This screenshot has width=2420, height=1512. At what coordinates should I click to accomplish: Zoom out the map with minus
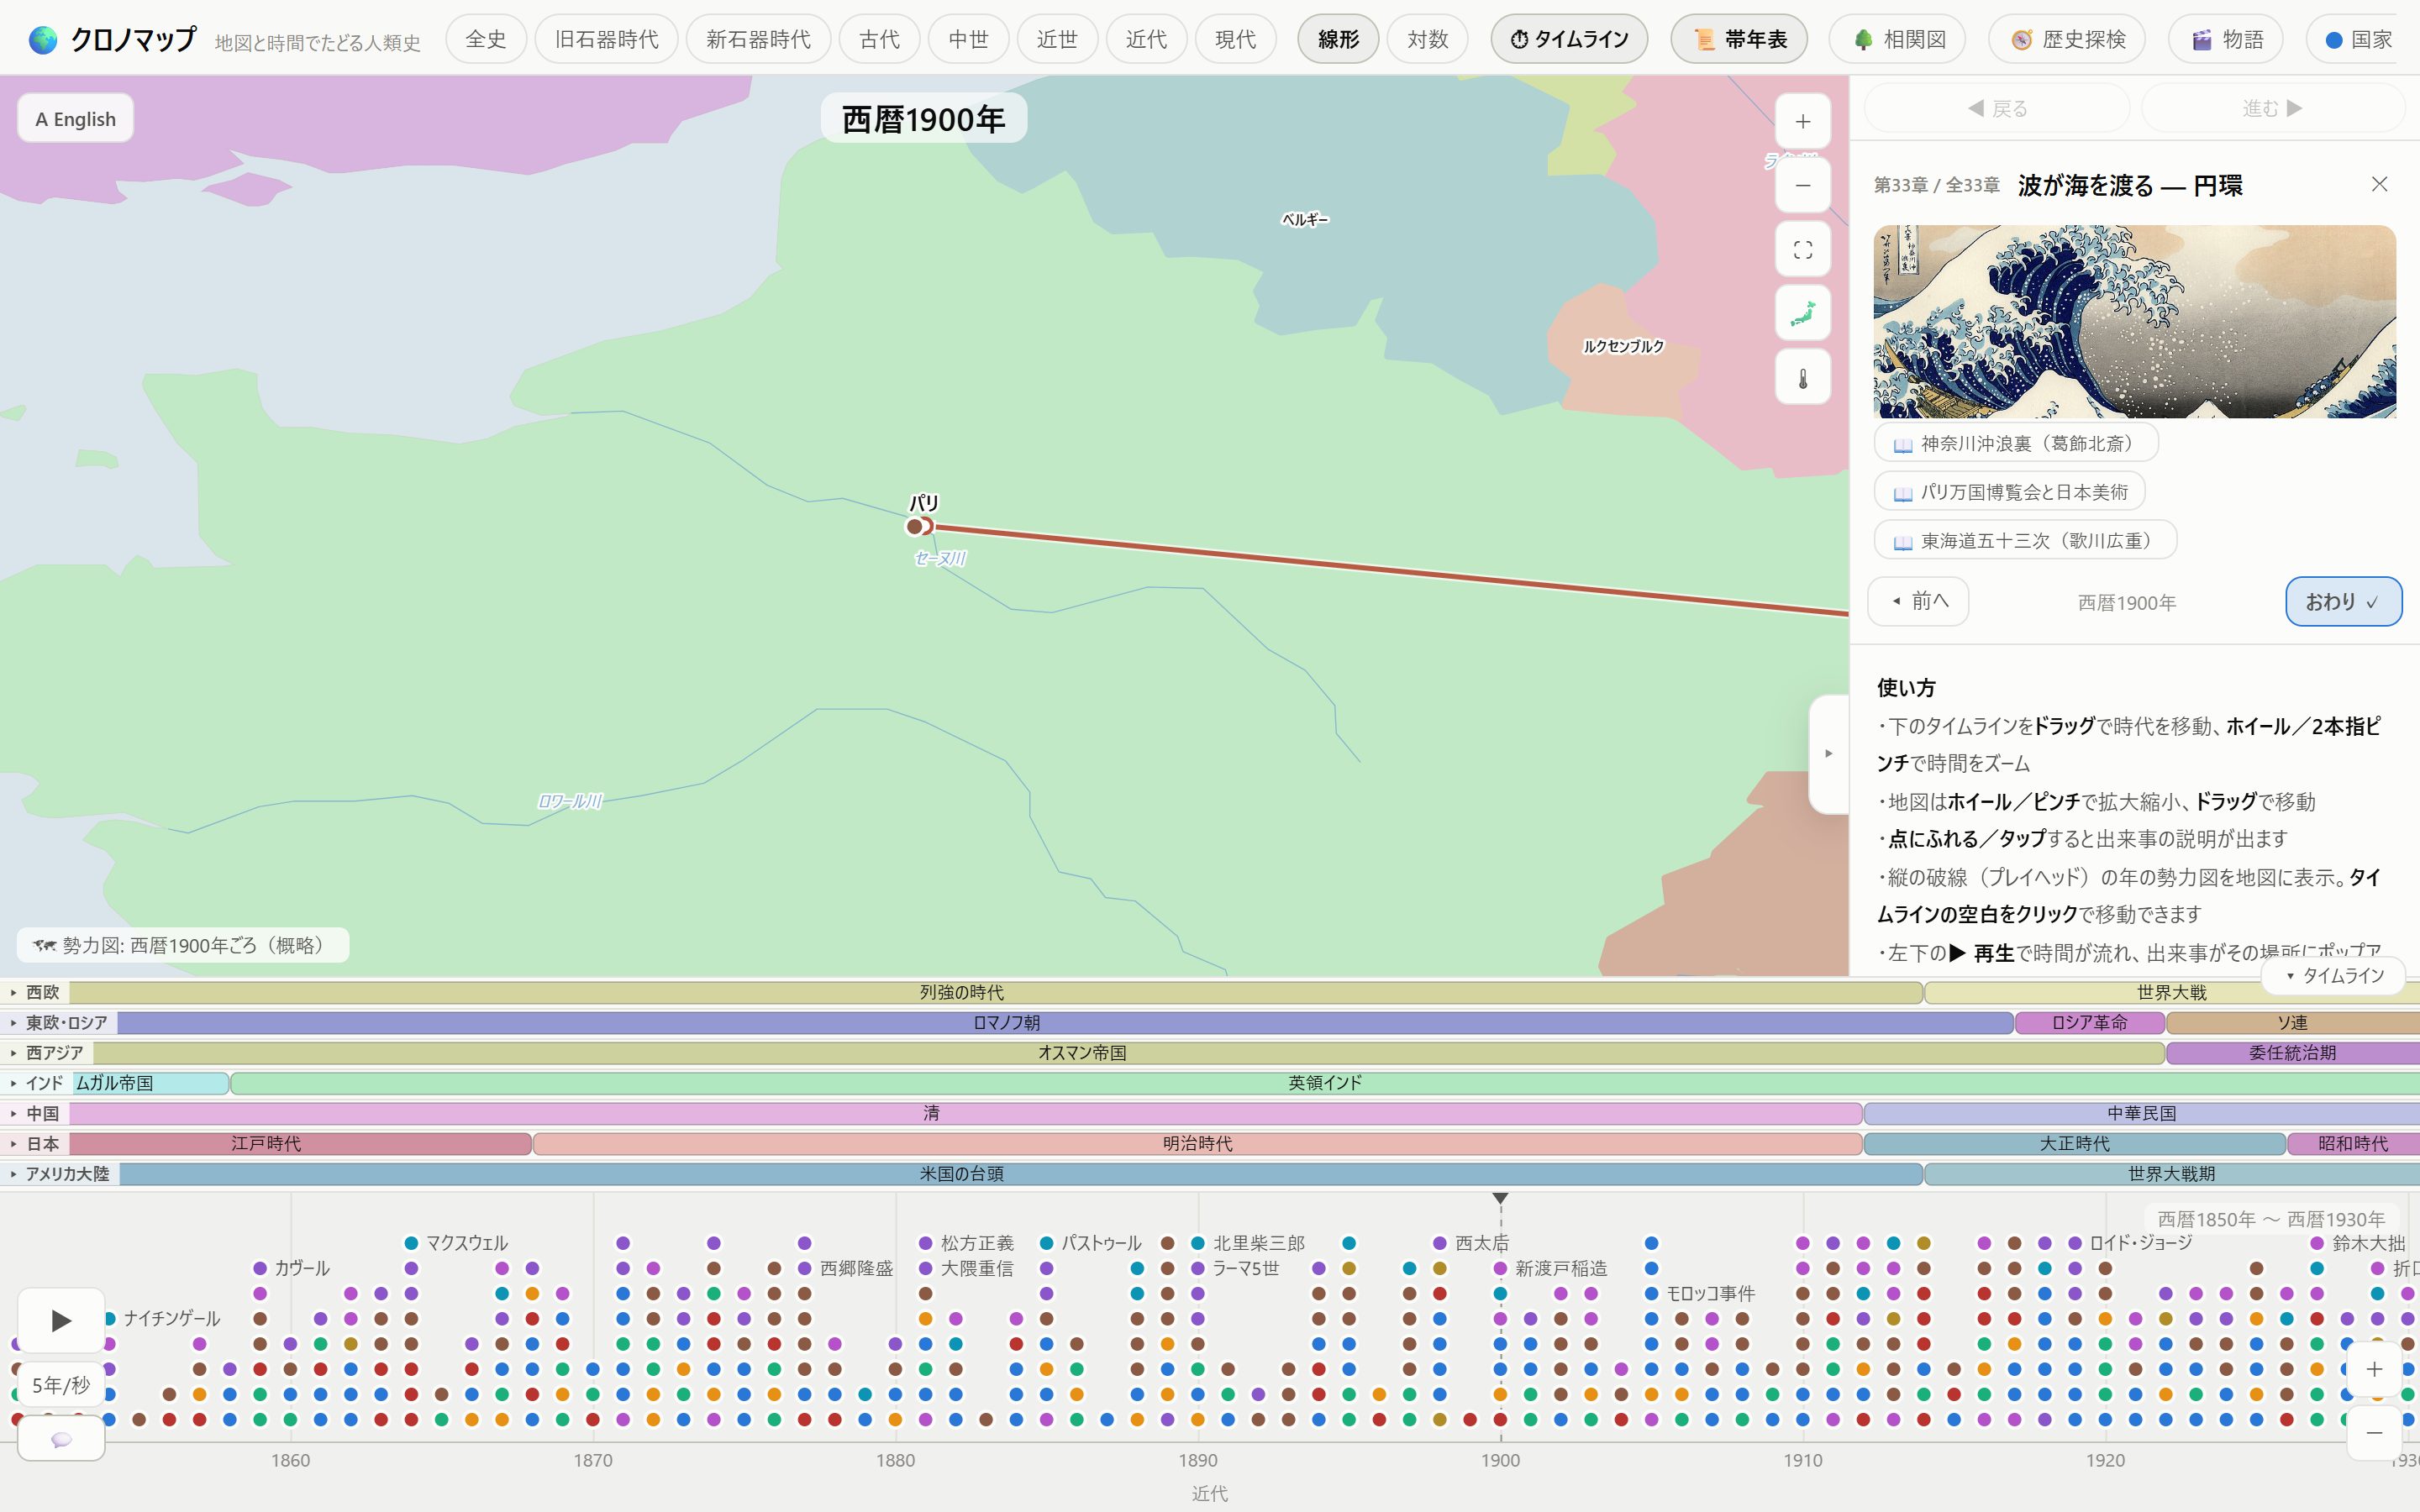click(1802, 186)
